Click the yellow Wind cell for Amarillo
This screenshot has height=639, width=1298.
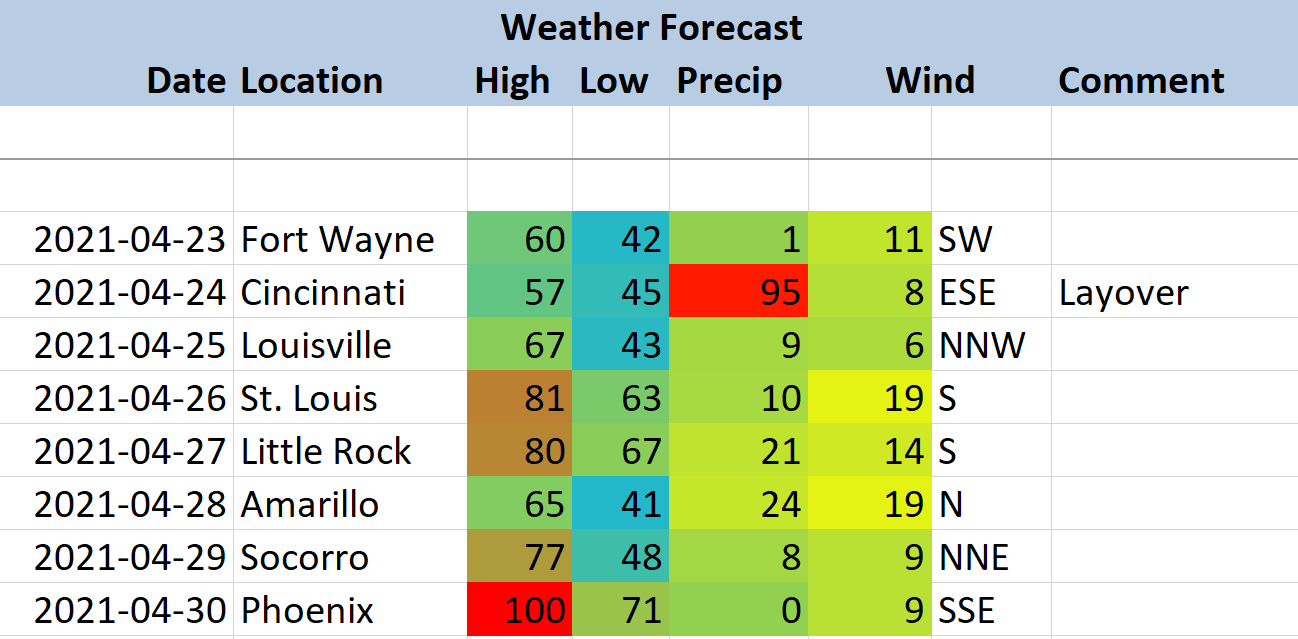[870, 504]
